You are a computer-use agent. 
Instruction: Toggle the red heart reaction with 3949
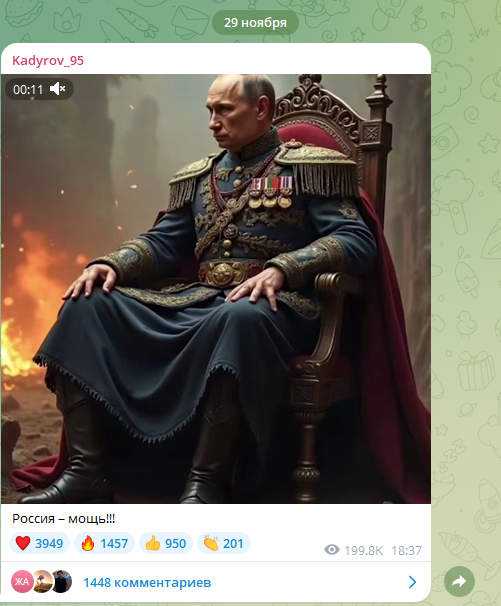(39, 543)
